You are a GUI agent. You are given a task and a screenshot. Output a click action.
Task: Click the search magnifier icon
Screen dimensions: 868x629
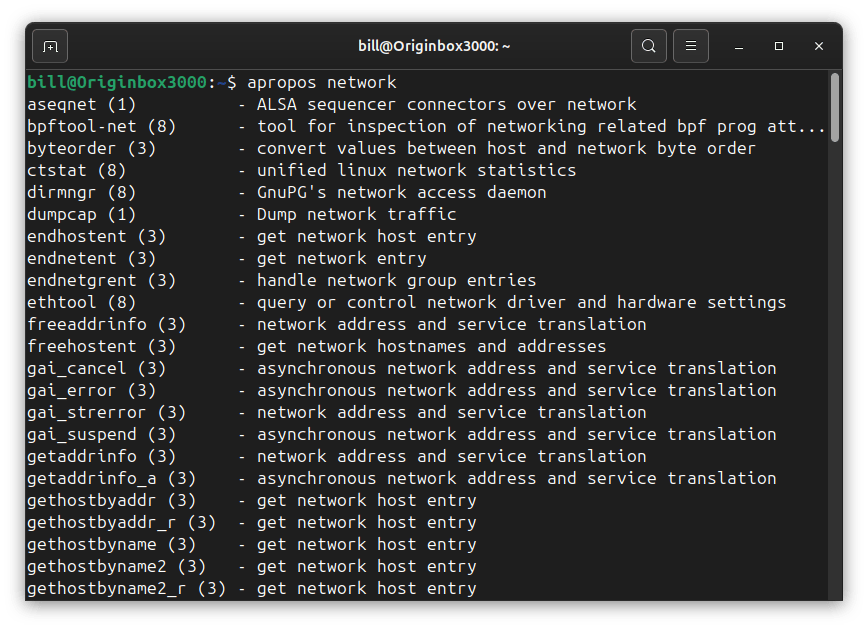(649, 46)
